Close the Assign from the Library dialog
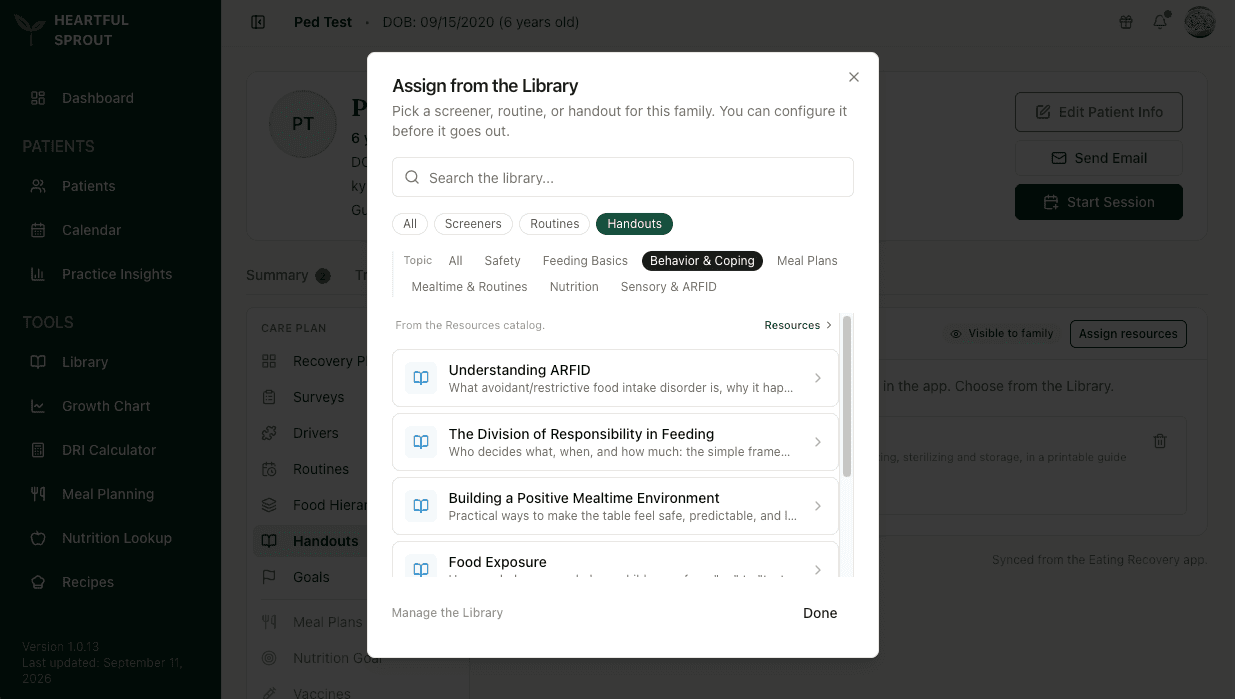The image size is (1235, 699). coord(854,77)
